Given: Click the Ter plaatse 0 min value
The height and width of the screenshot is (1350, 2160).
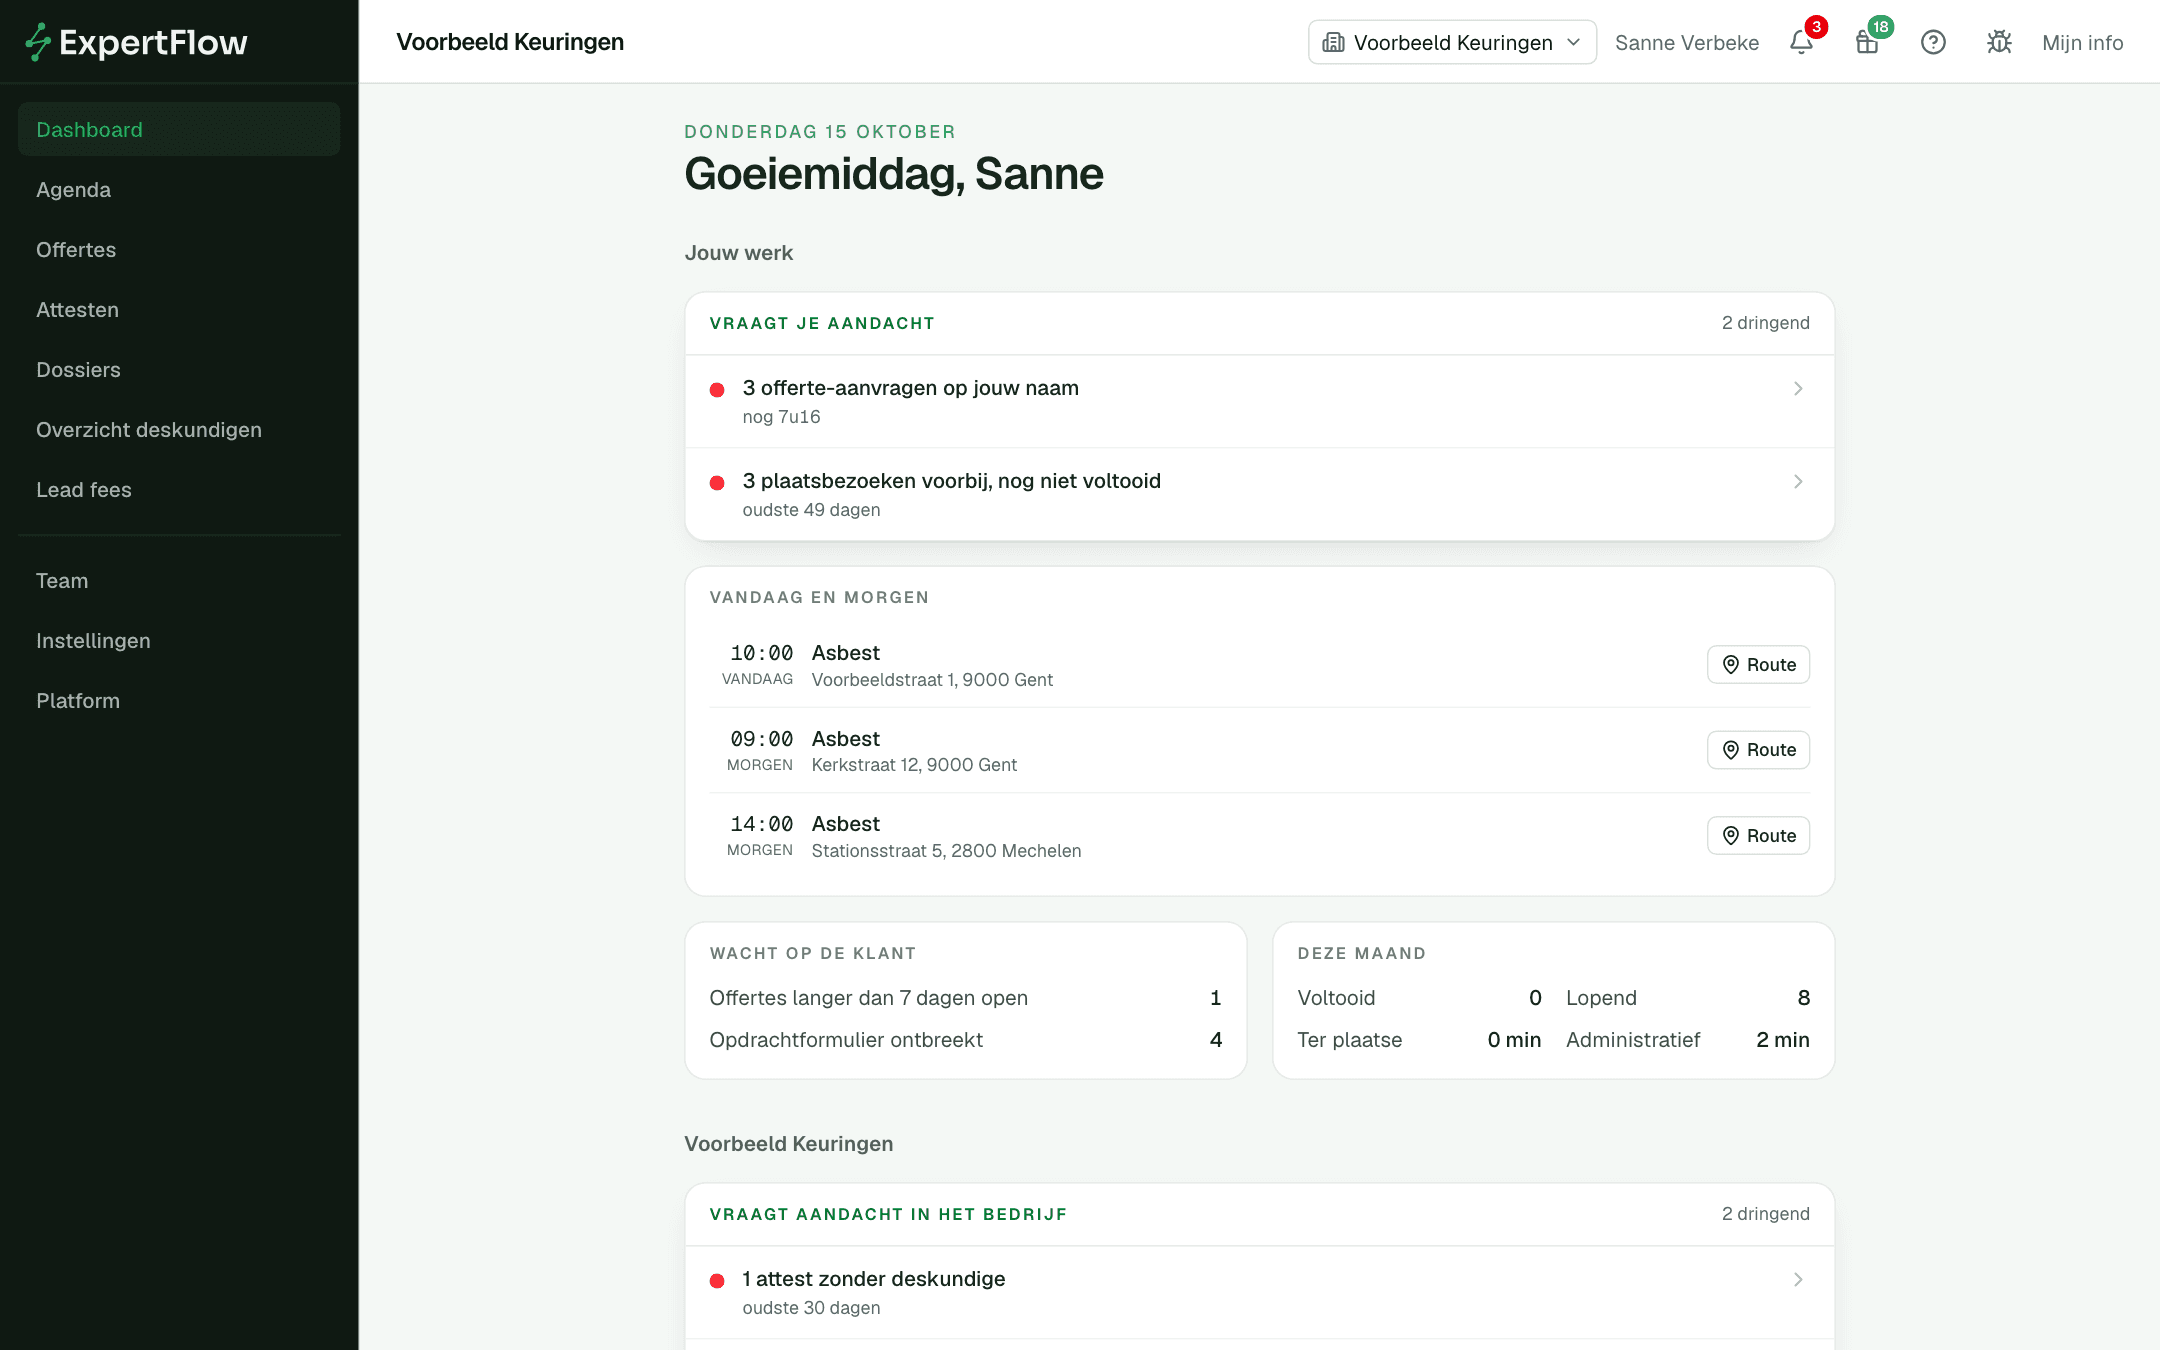Looking at the screenshot, I should (x=1514, y=1039).
